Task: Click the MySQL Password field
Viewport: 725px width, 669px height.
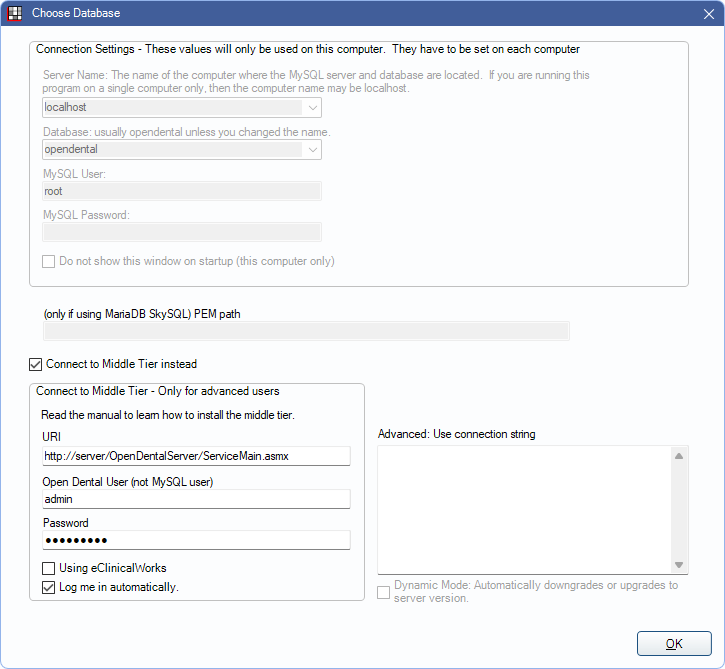Action: (182, 232)
